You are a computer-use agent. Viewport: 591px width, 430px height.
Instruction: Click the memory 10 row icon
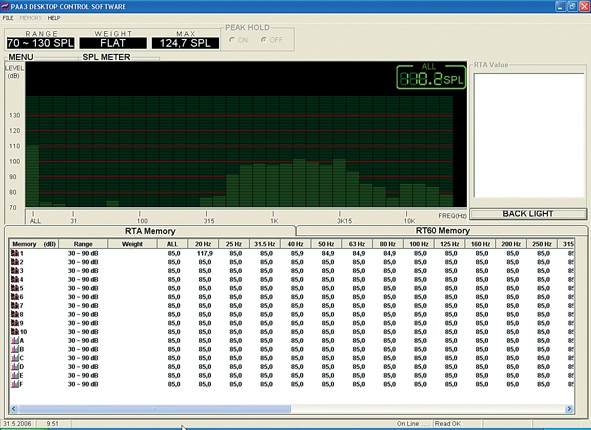[15, 332]
